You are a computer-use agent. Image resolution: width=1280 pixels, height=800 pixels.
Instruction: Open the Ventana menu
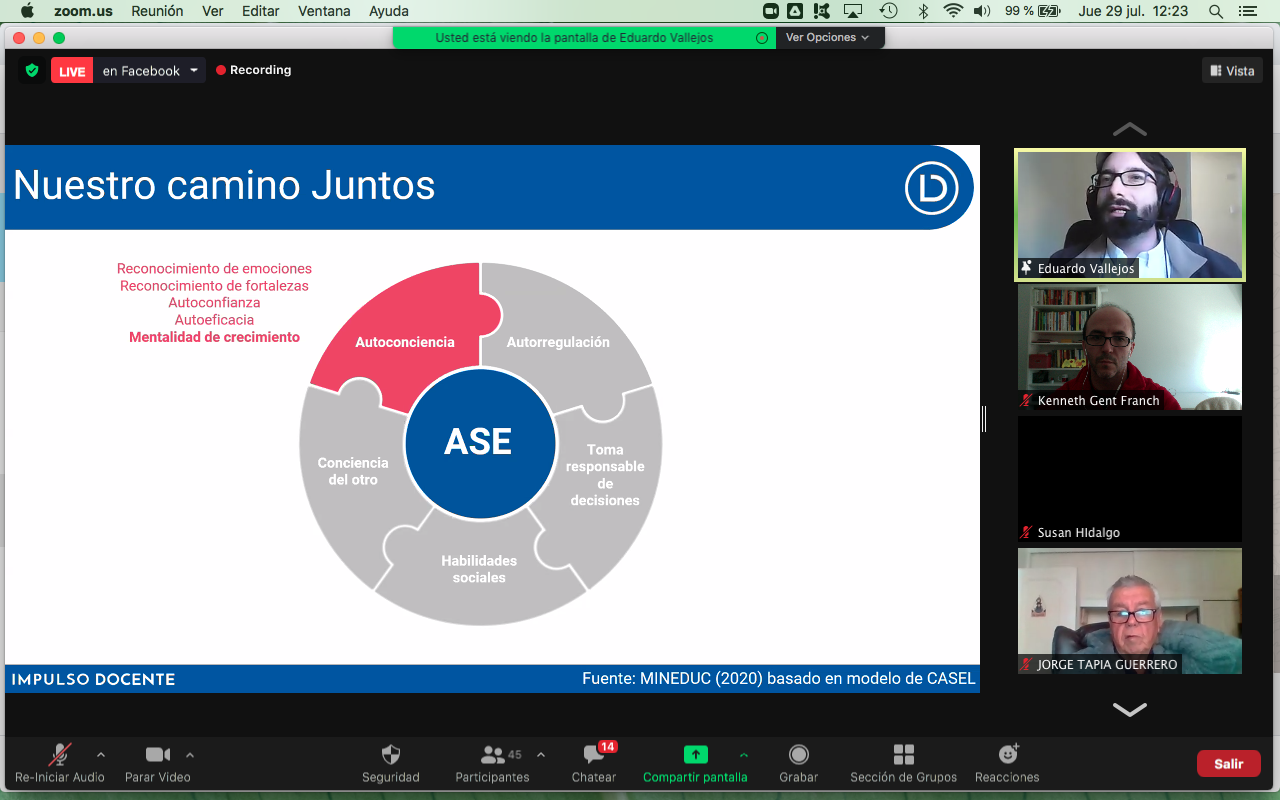click(324, 11)
